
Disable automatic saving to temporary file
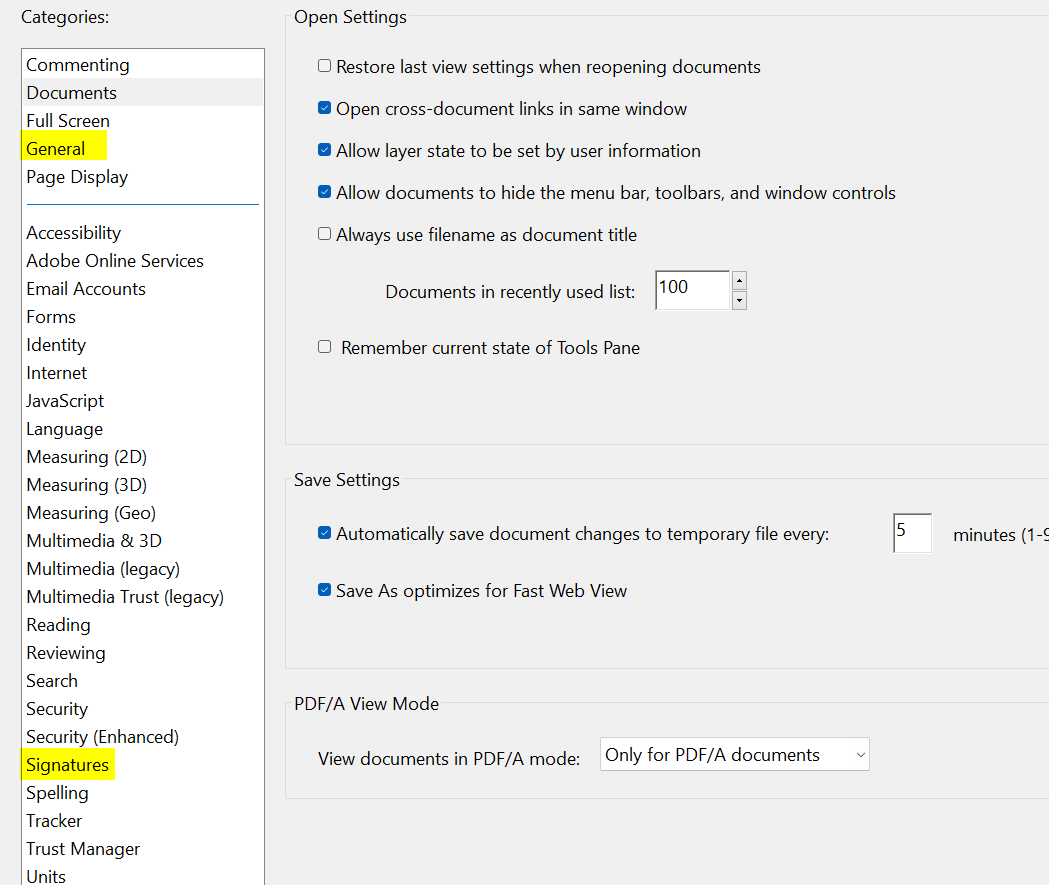324,533
